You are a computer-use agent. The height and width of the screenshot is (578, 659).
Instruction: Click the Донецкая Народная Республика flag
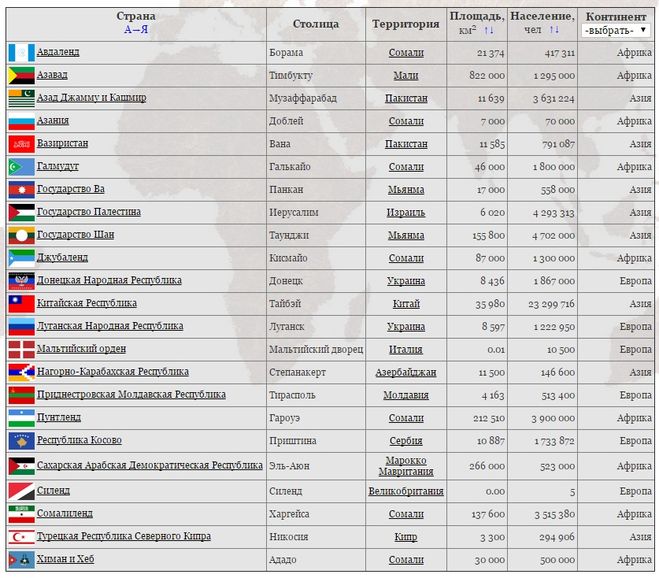point(20,281)
